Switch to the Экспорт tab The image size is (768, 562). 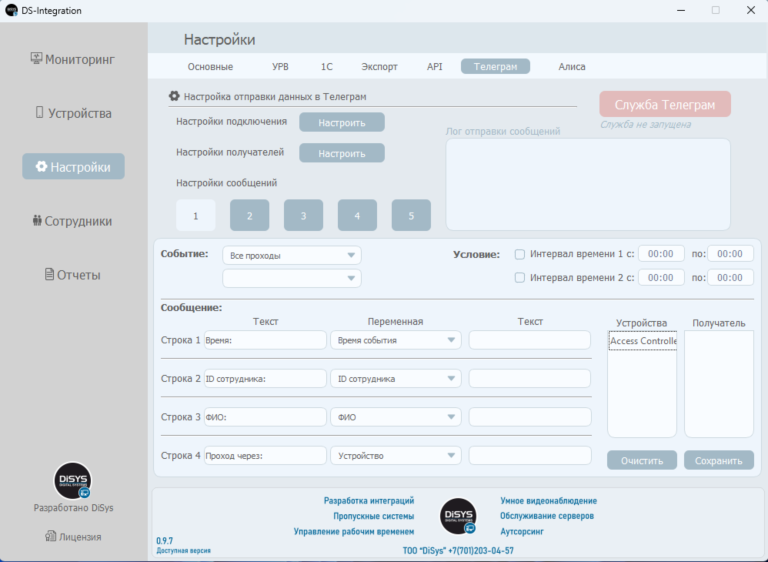[379, 67]
